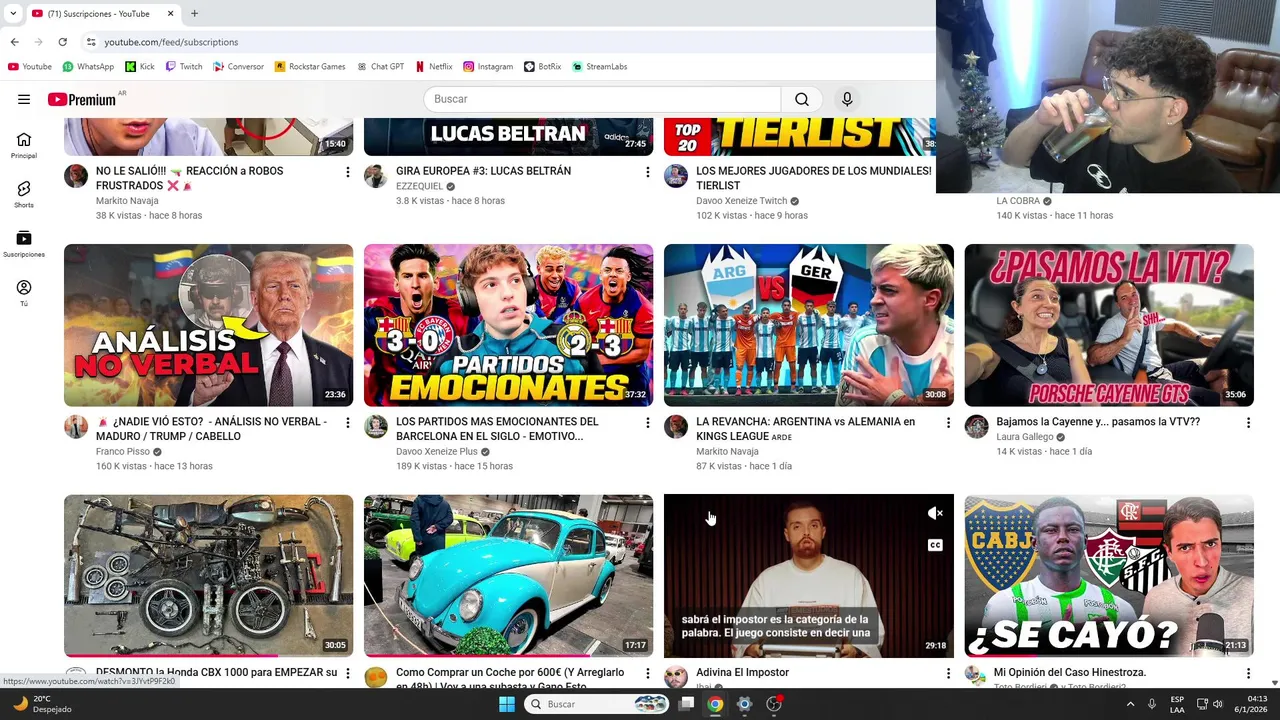Open StreamLabs bookmark
1280x720 pixels.
(600, 67)
